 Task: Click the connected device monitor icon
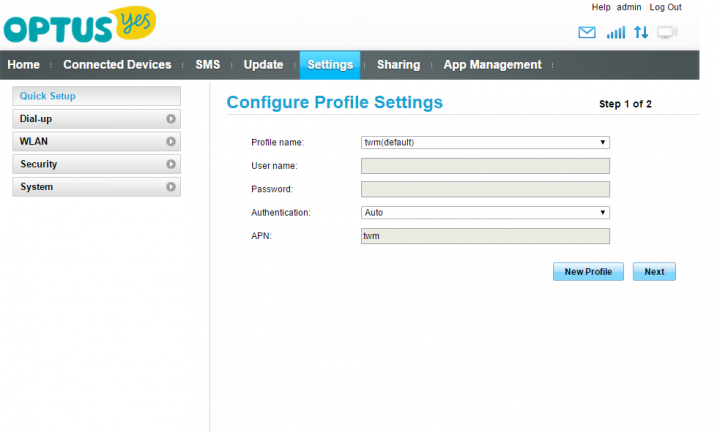[x=667, y=33]
